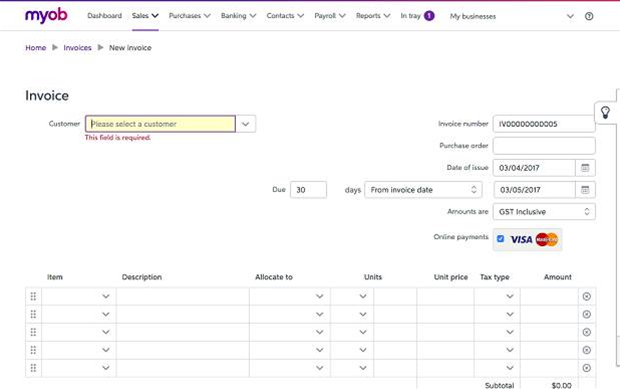Image resolution: width=620 pixels, height=389 pixels.
Task: Grab the fifth row drag handle
Action: 33,368
